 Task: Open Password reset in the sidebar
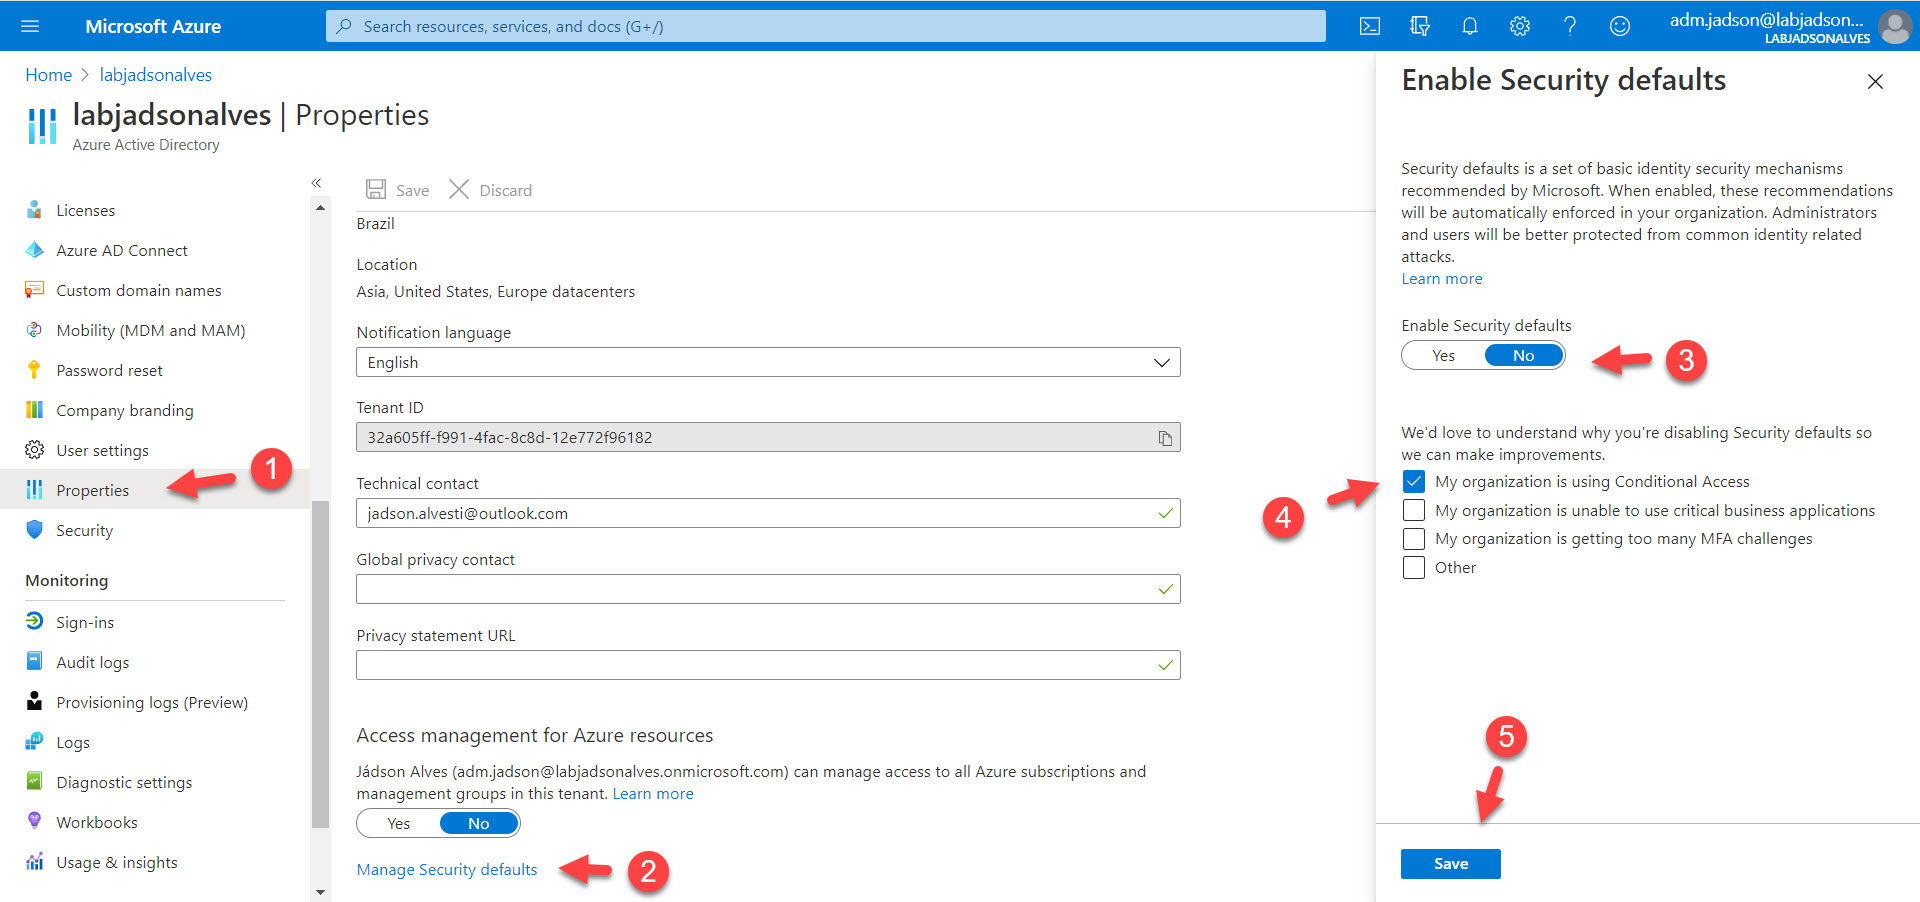109,371
